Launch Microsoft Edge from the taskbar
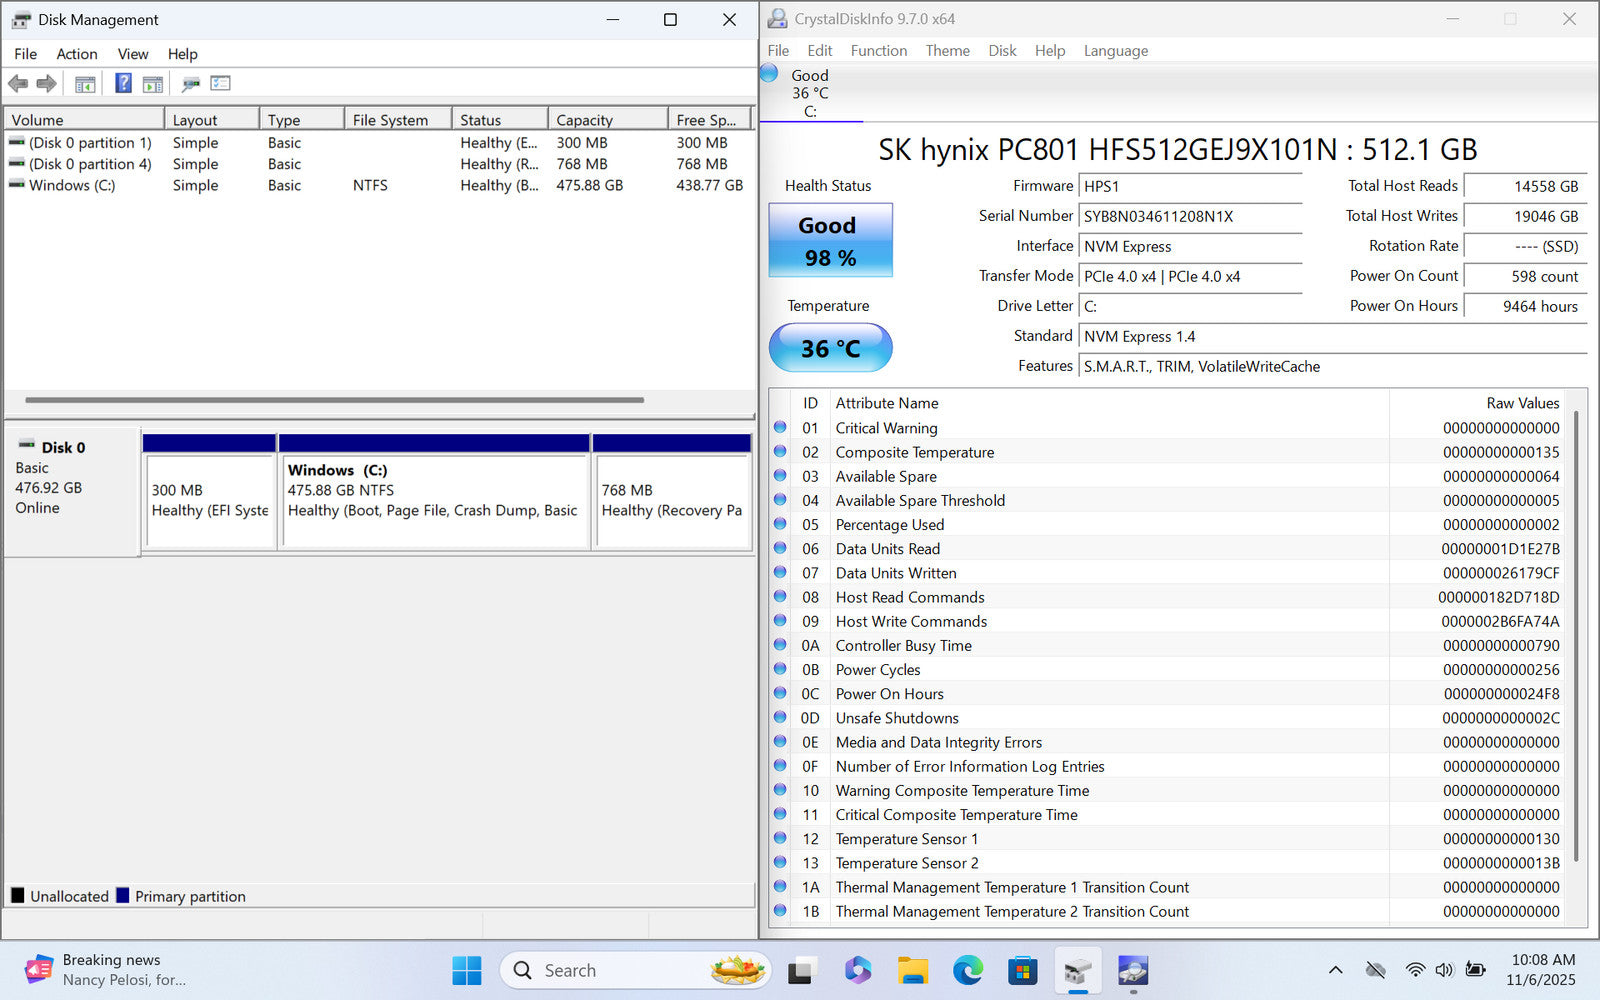Viewport: 1600px width, 1000px height. (x=967, y=970)
